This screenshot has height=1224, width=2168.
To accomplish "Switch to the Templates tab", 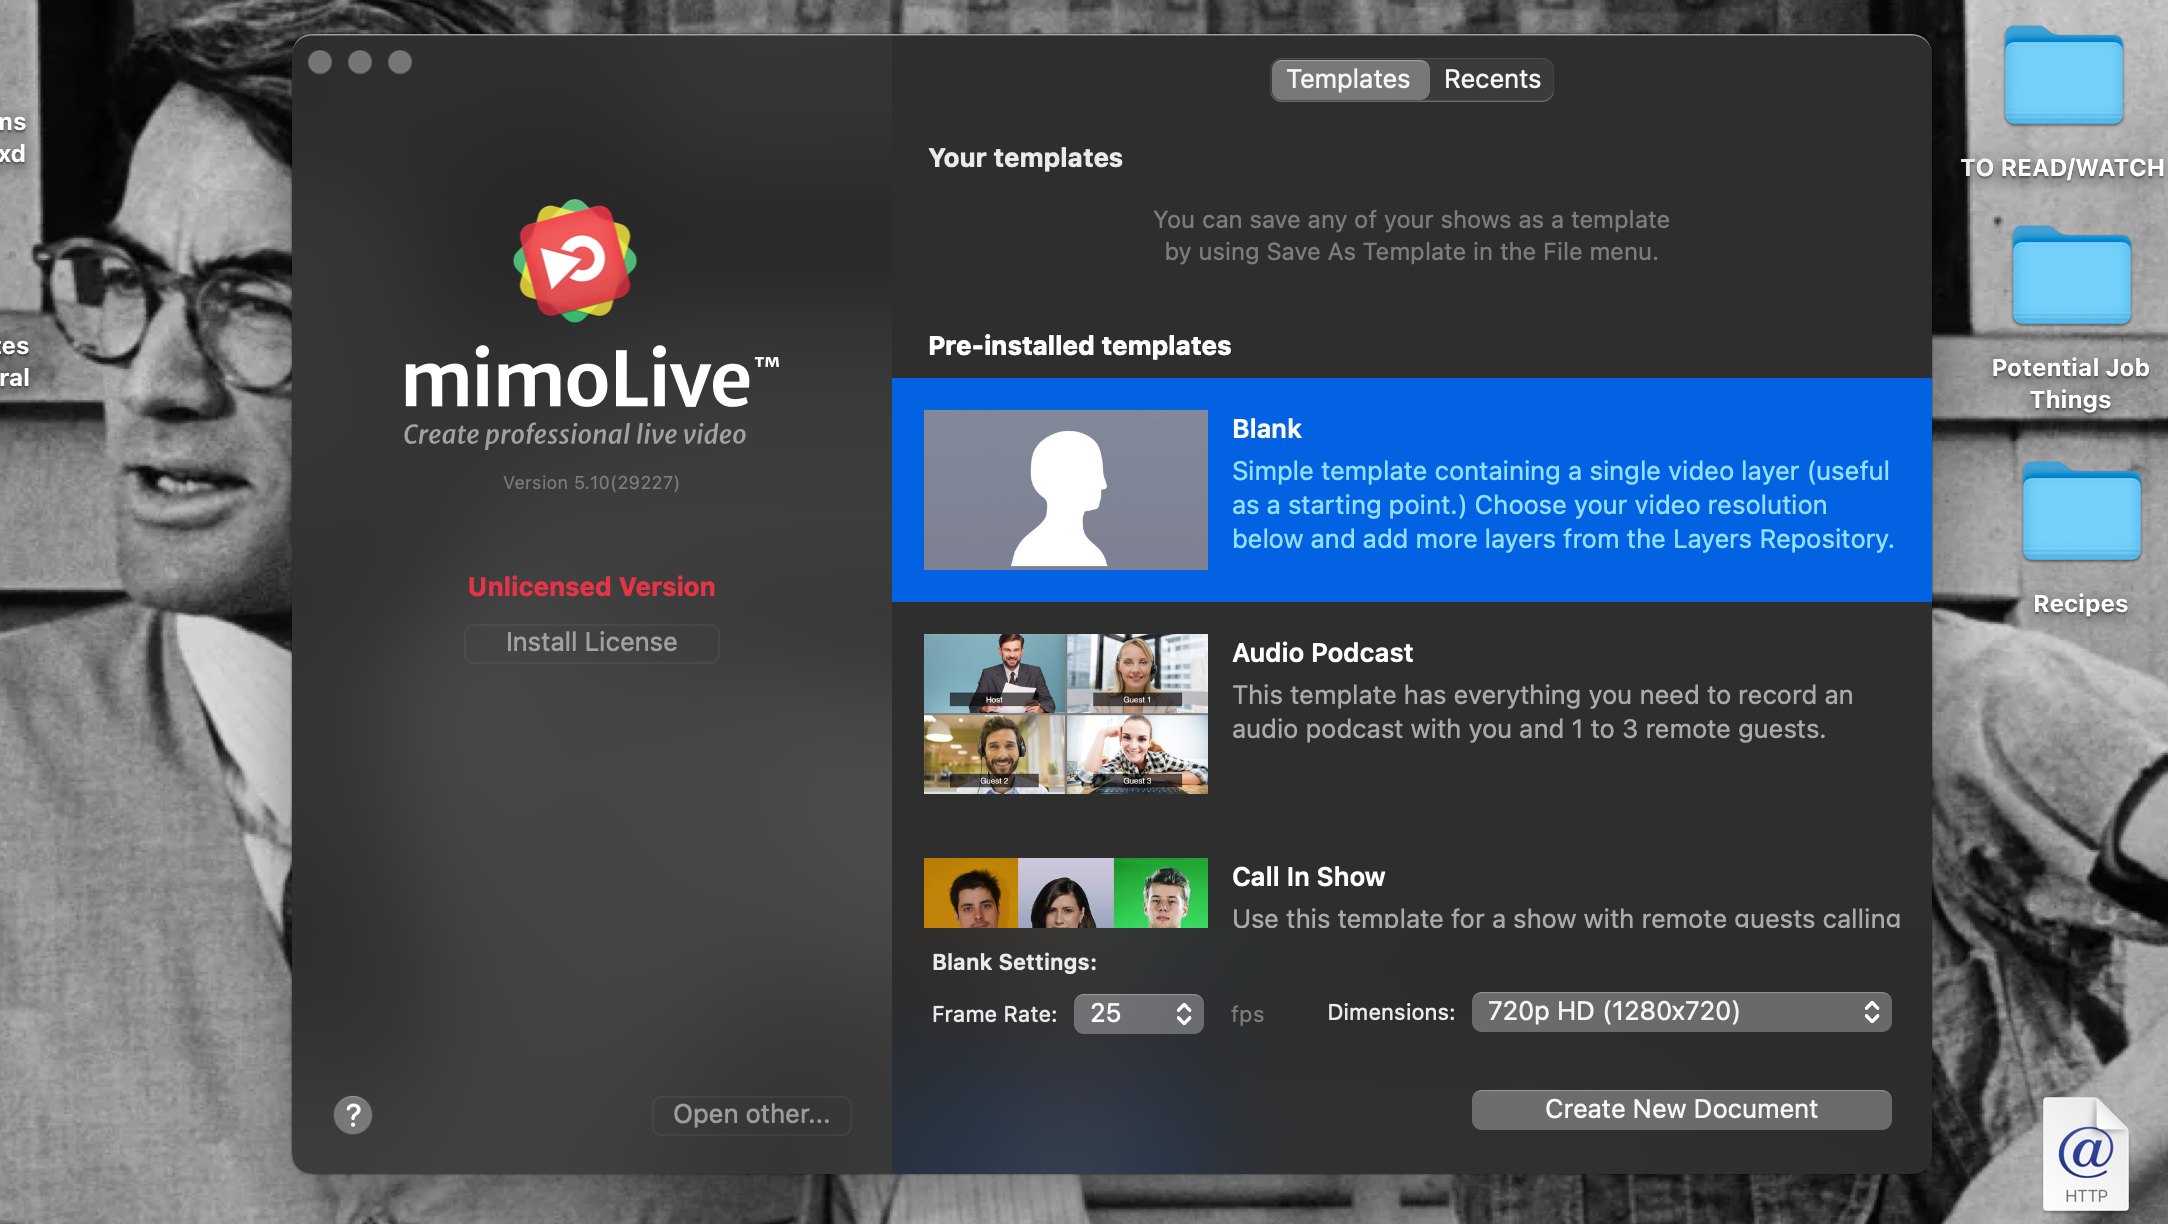I will pos(1348,80).
